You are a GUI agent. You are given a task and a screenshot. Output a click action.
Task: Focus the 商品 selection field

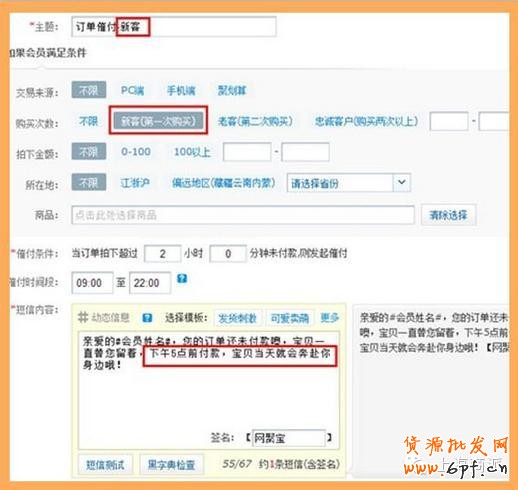tap(243, 215)
